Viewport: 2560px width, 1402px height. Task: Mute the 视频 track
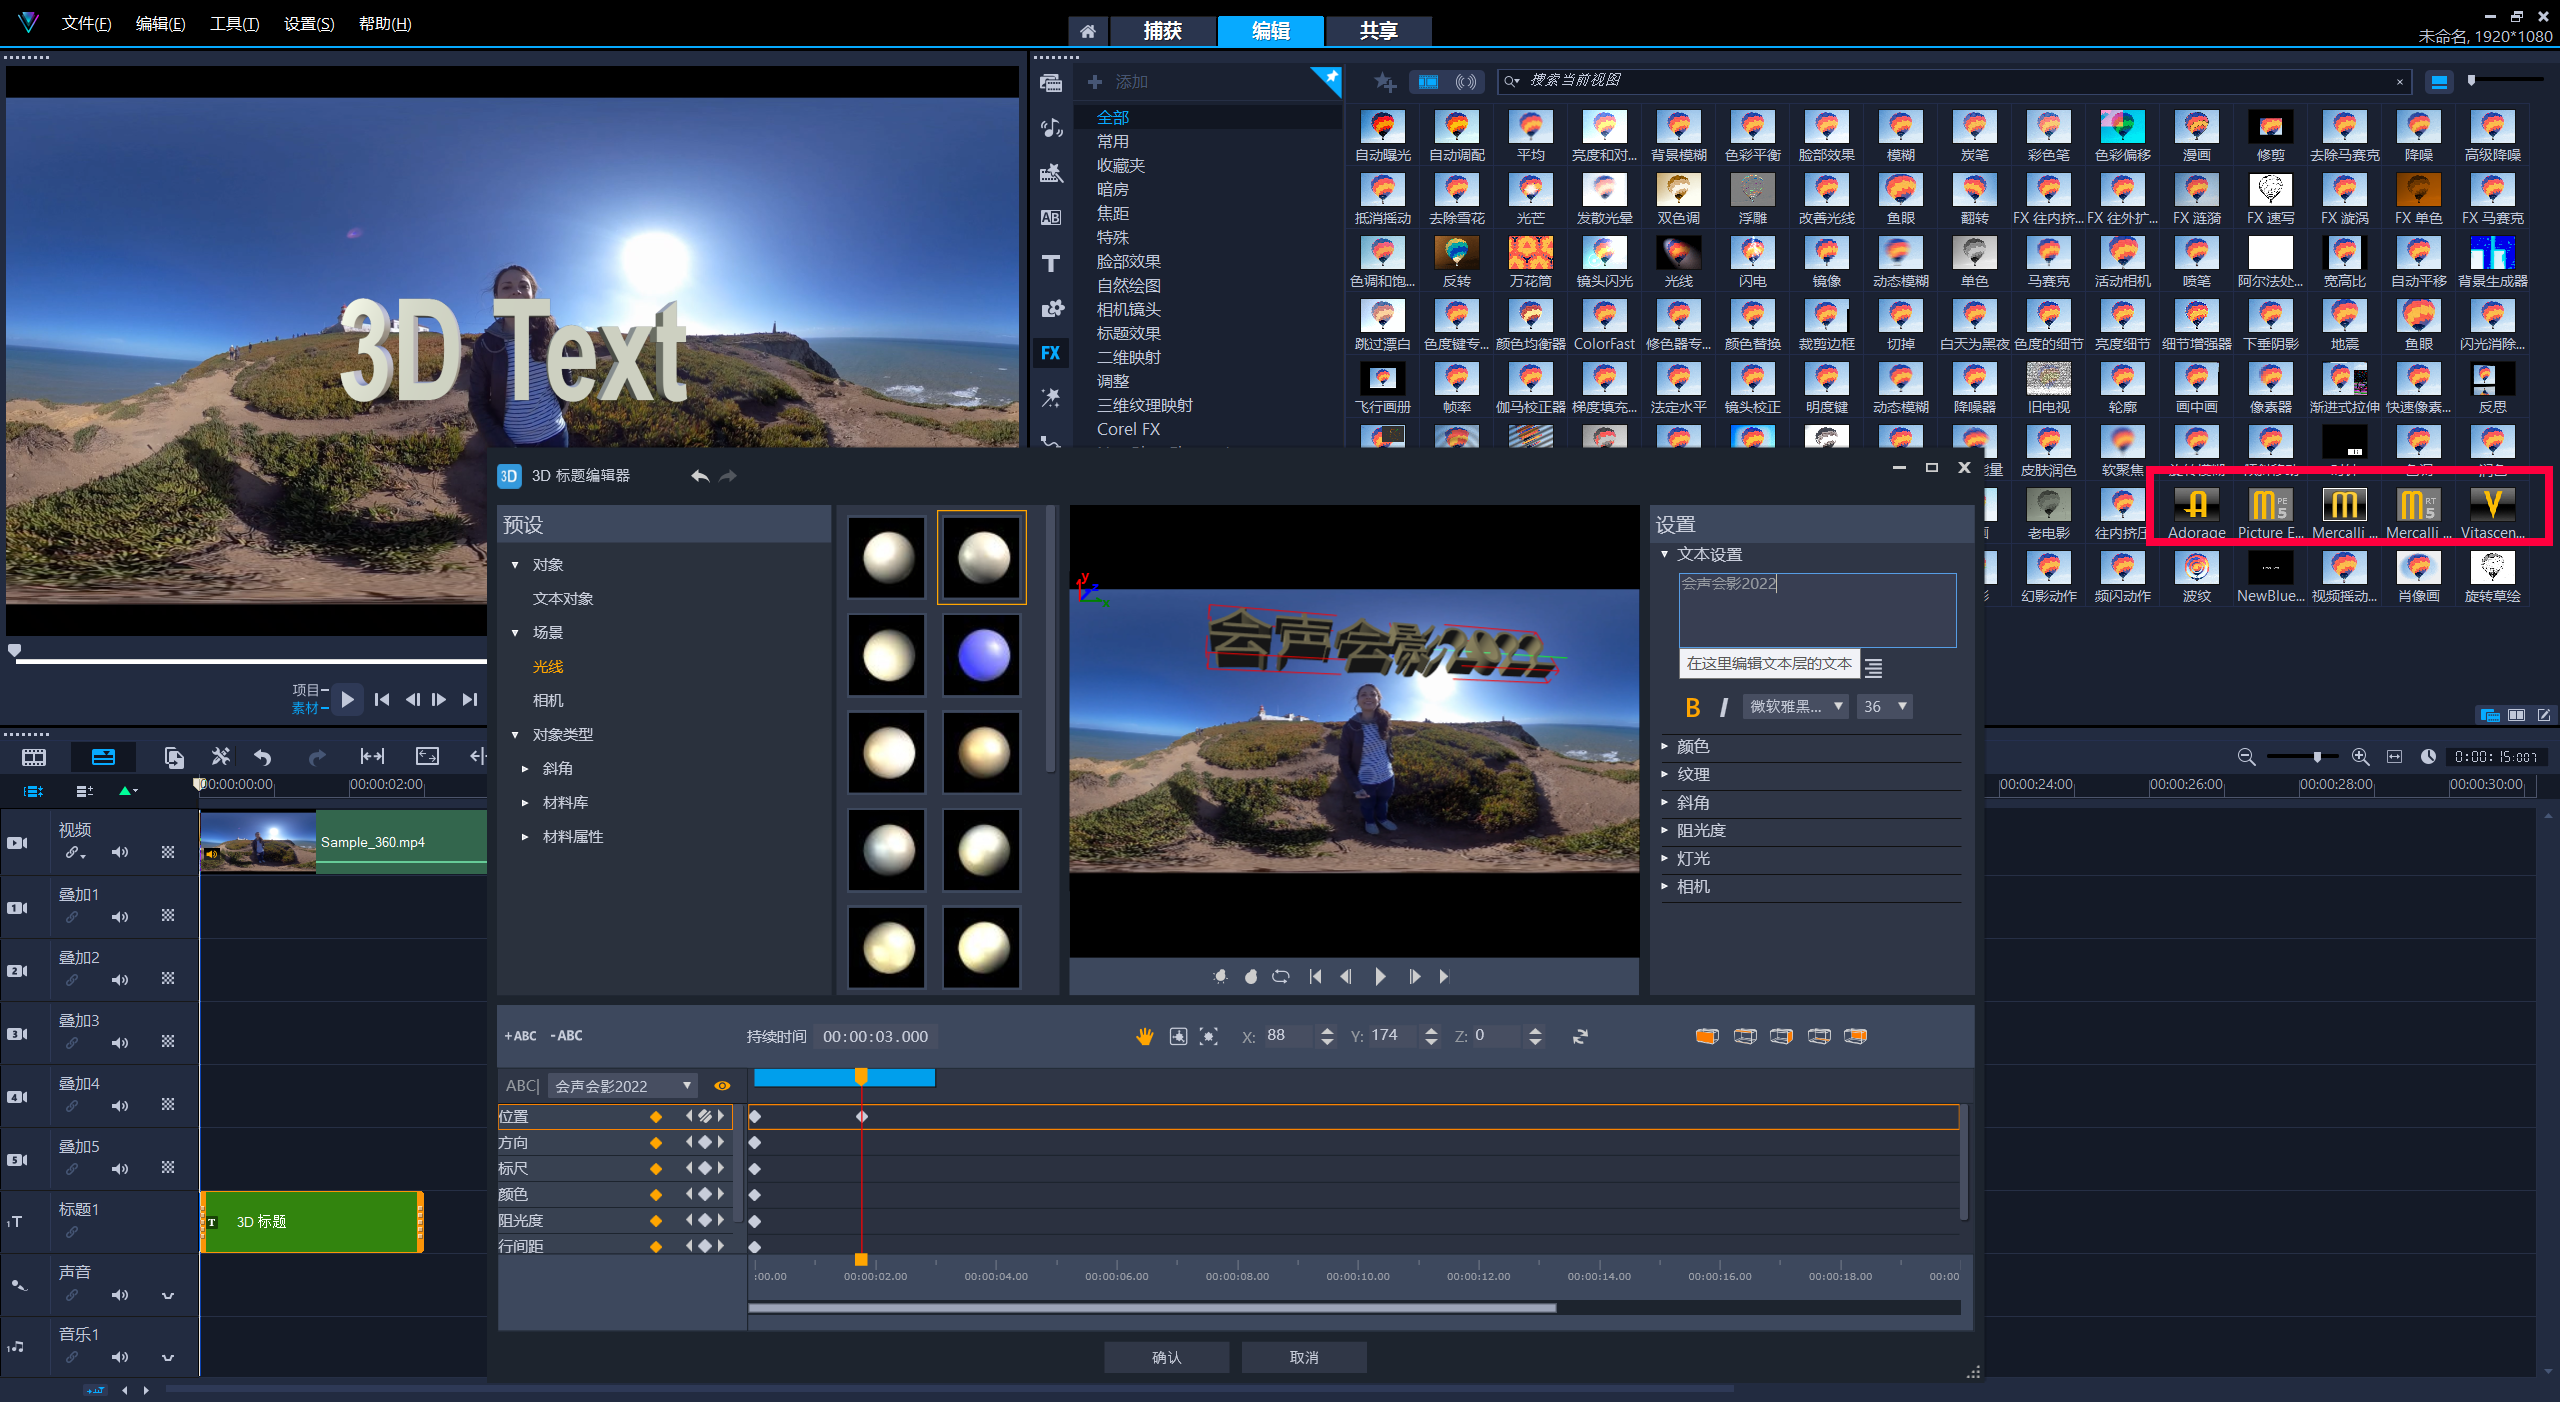click(120, 852)
